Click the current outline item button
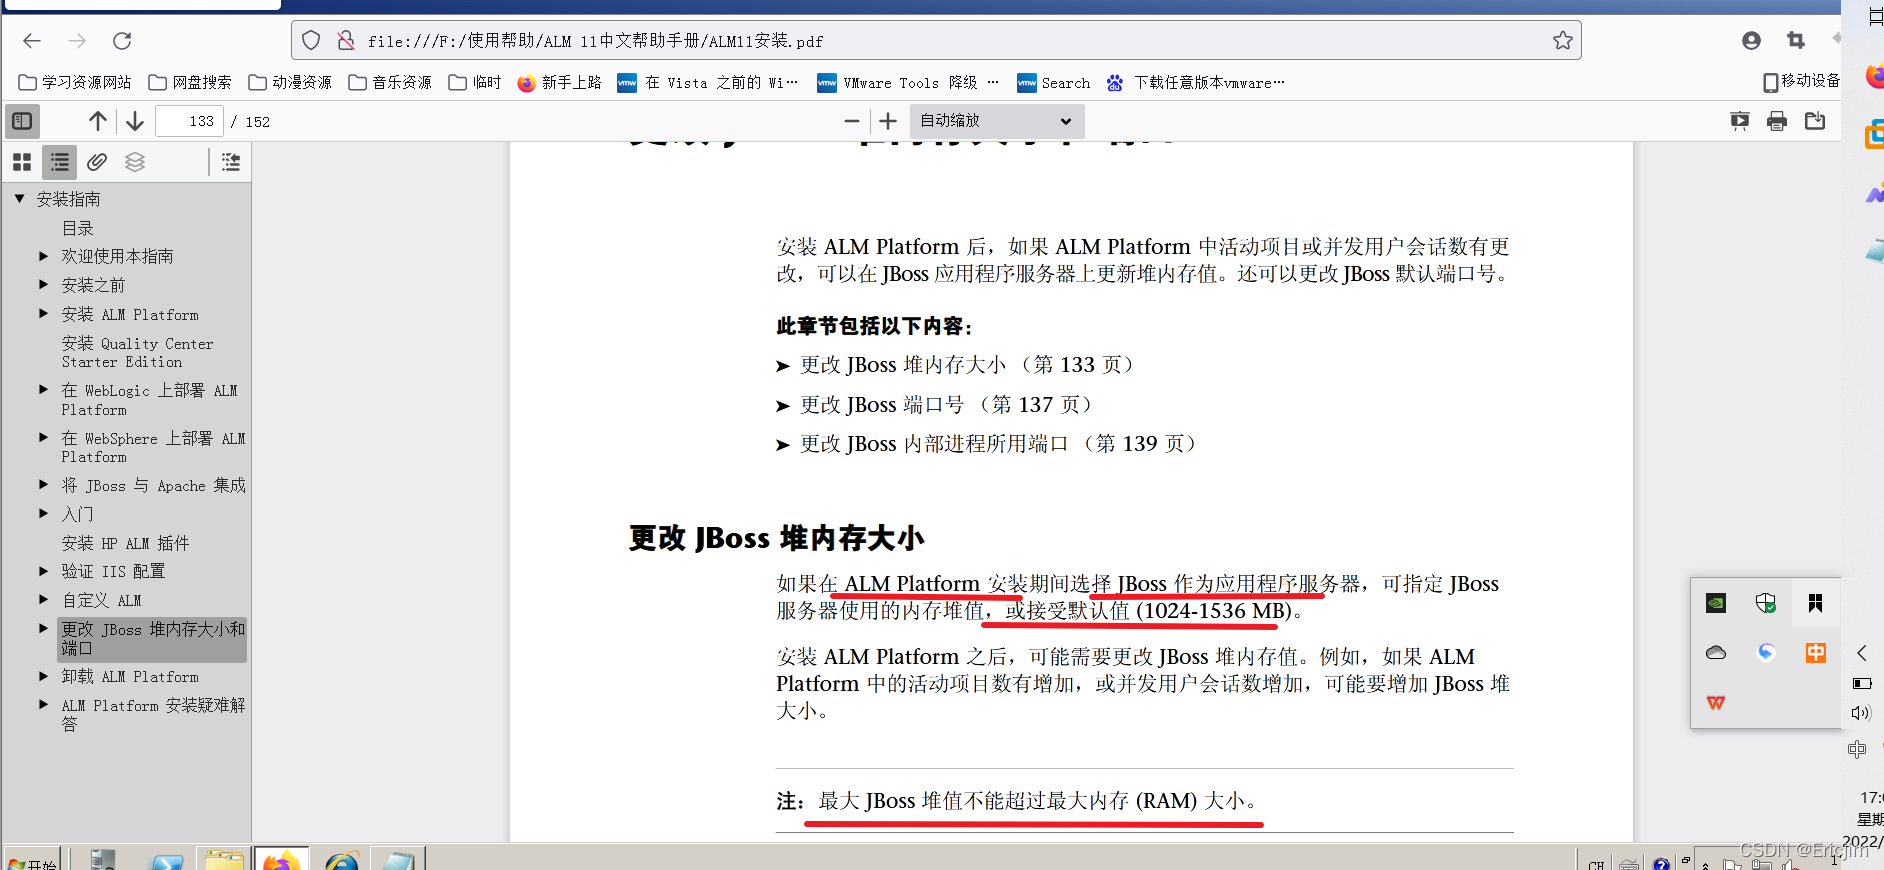Image resolution: width=1884 pixels, height=870 pixels. [x=231, y=162]
